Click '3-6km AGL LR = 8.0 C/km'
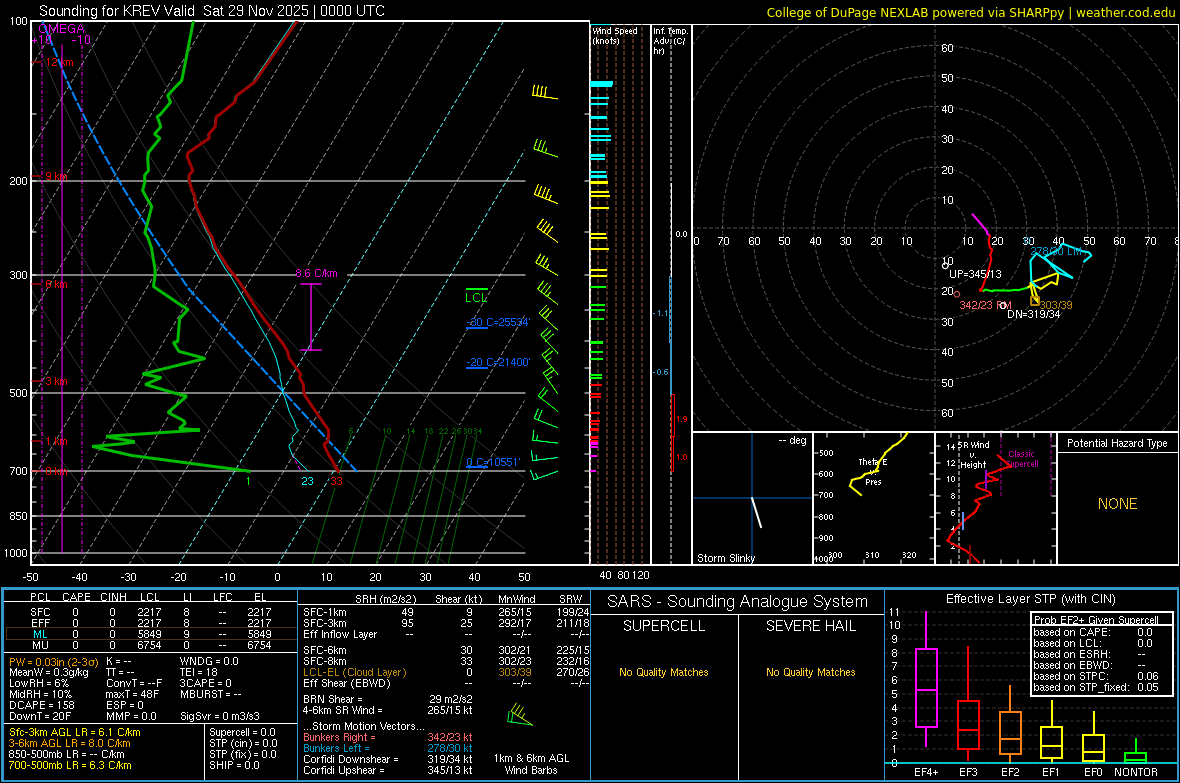The height and width of the screenshot is (783, 1180). point(69,743)
